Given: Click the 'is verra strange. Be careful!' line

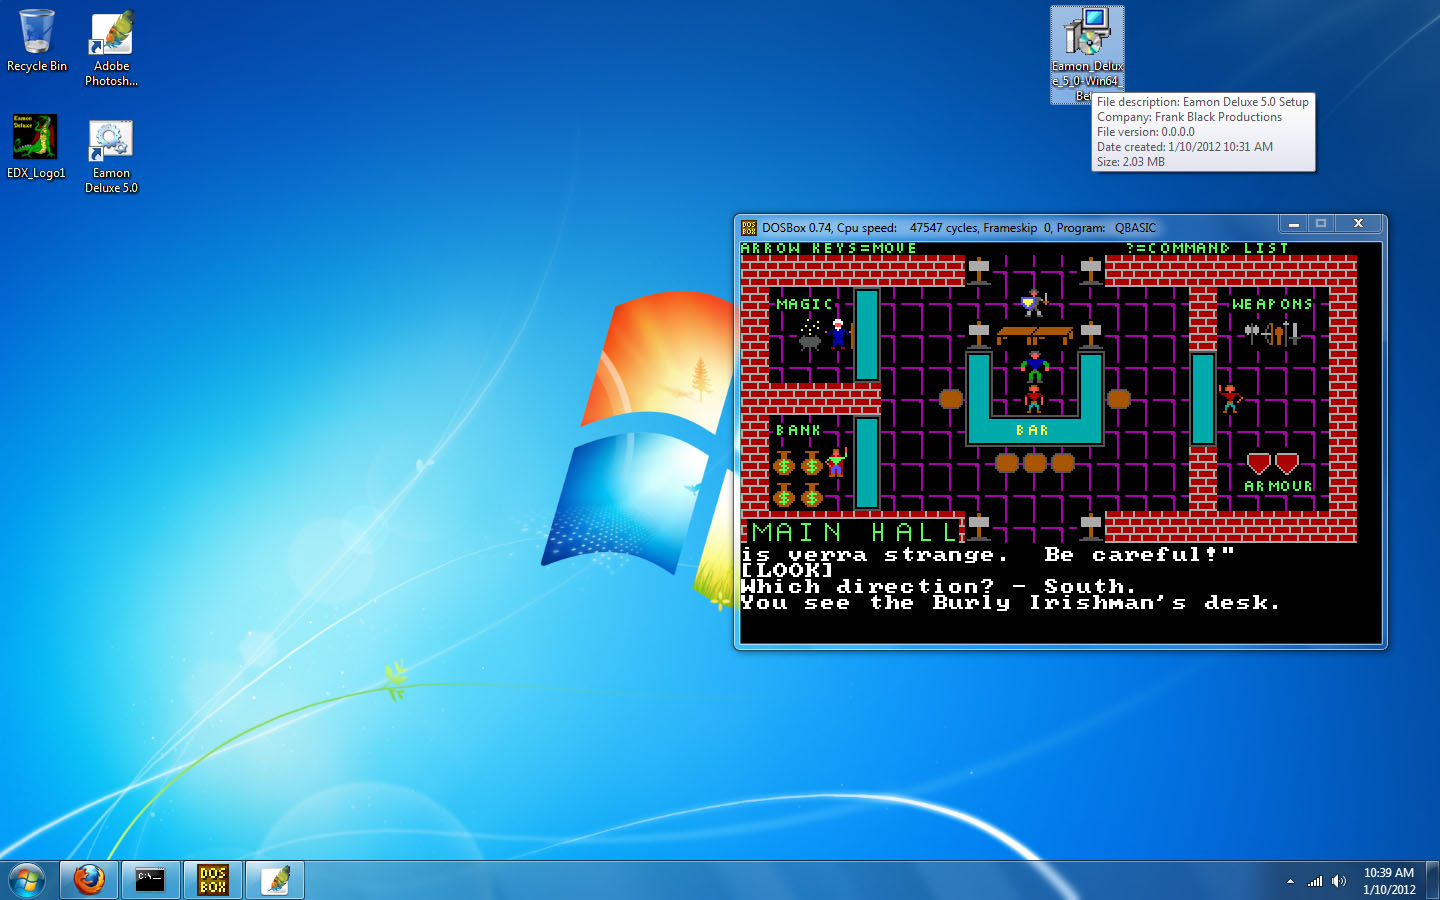Looking at the screenshot, I should 989,554.
